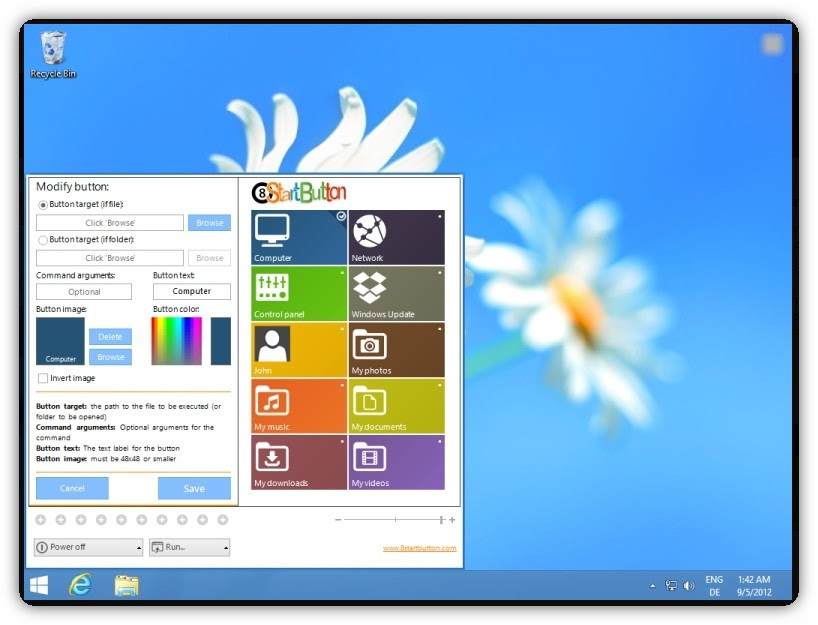This screenshot has width=818, height=625.
Task: Open the My videos tile
Action: pyautogui.click(x=396, y=463)
